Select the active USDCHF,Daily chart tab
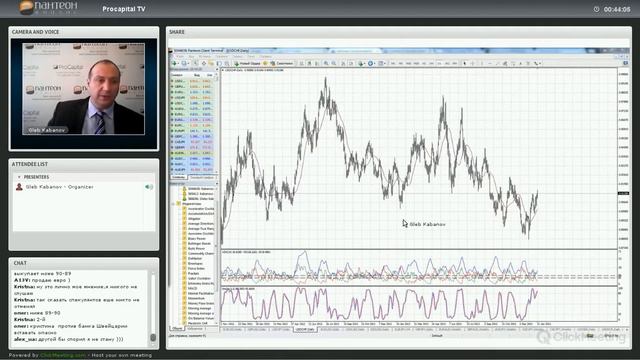The height and width of the screenshot is (360, 640). tap(305, 329)
